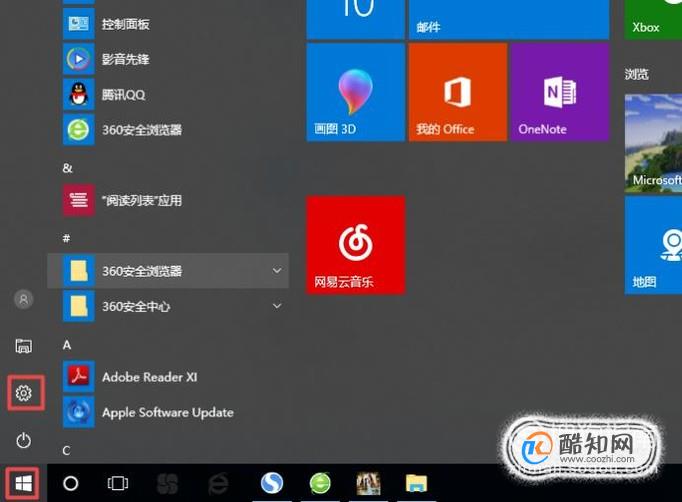Click the # section header
This screenshot has height=502, width=682.
[67, 238]
